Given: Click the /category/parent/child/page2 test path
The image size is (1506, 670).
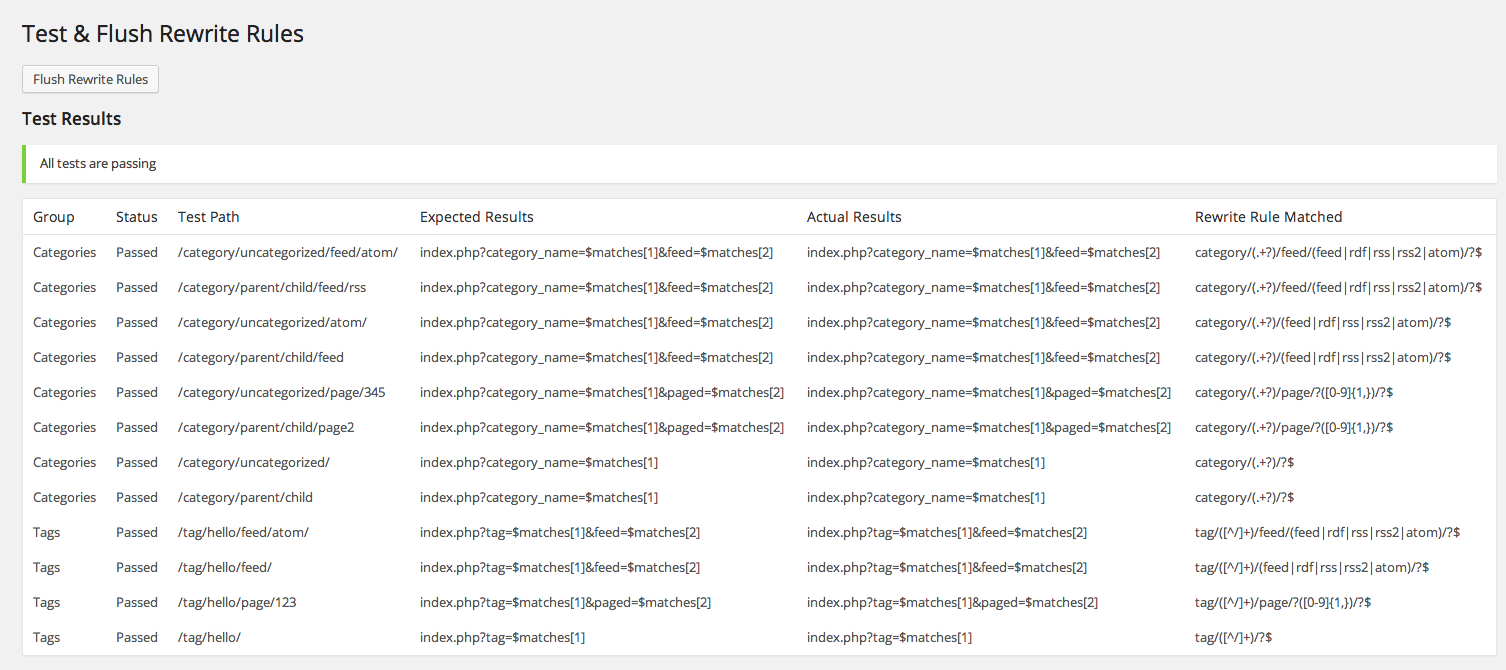Looking at the screenshot, I should pos(266,427).
